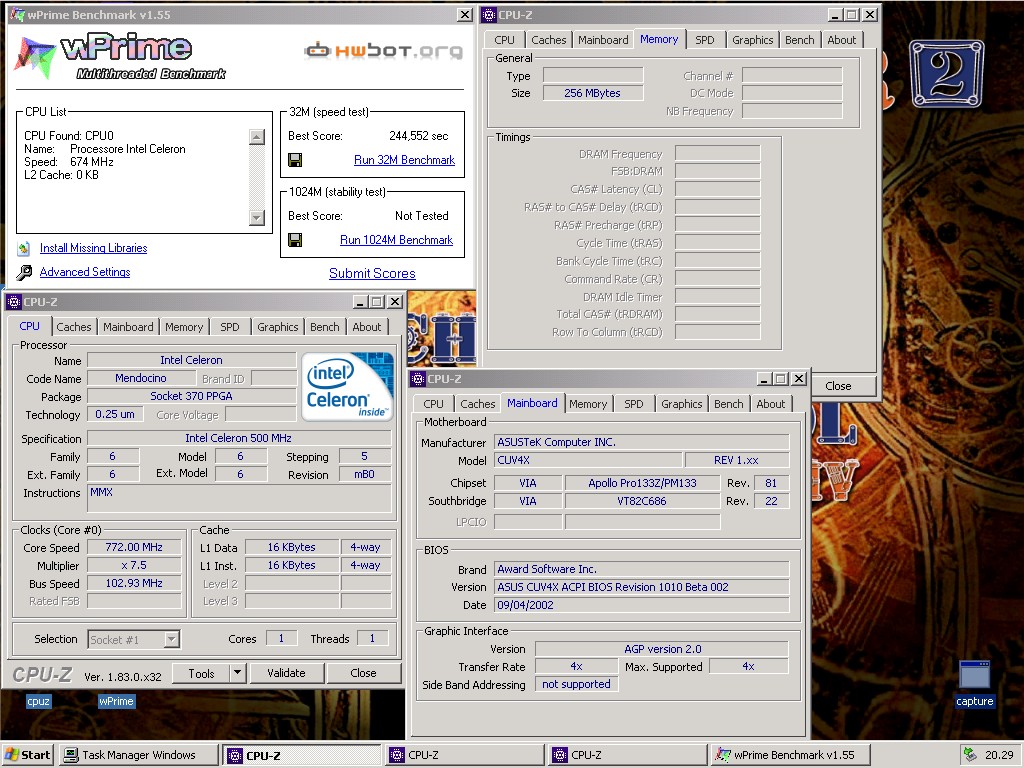Image resolution: width=1024 pixels, height=768 pixels.
Task: Click CPU List scrollbar up arrow
Action: [x=257, y=136]
